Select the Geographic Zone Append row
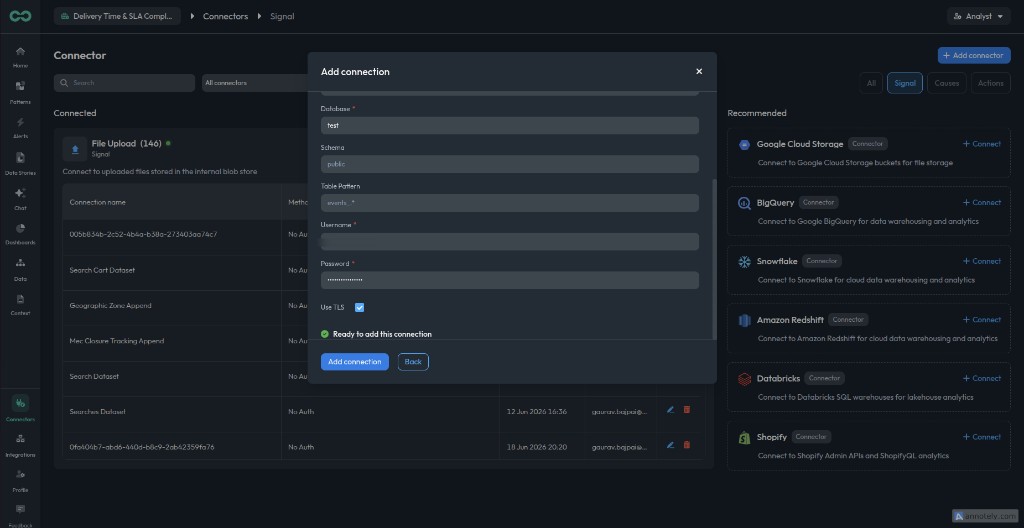Image resolution: width=1024 pixels, height=528 pixels. pyautogui.click(x=172, y=306)
